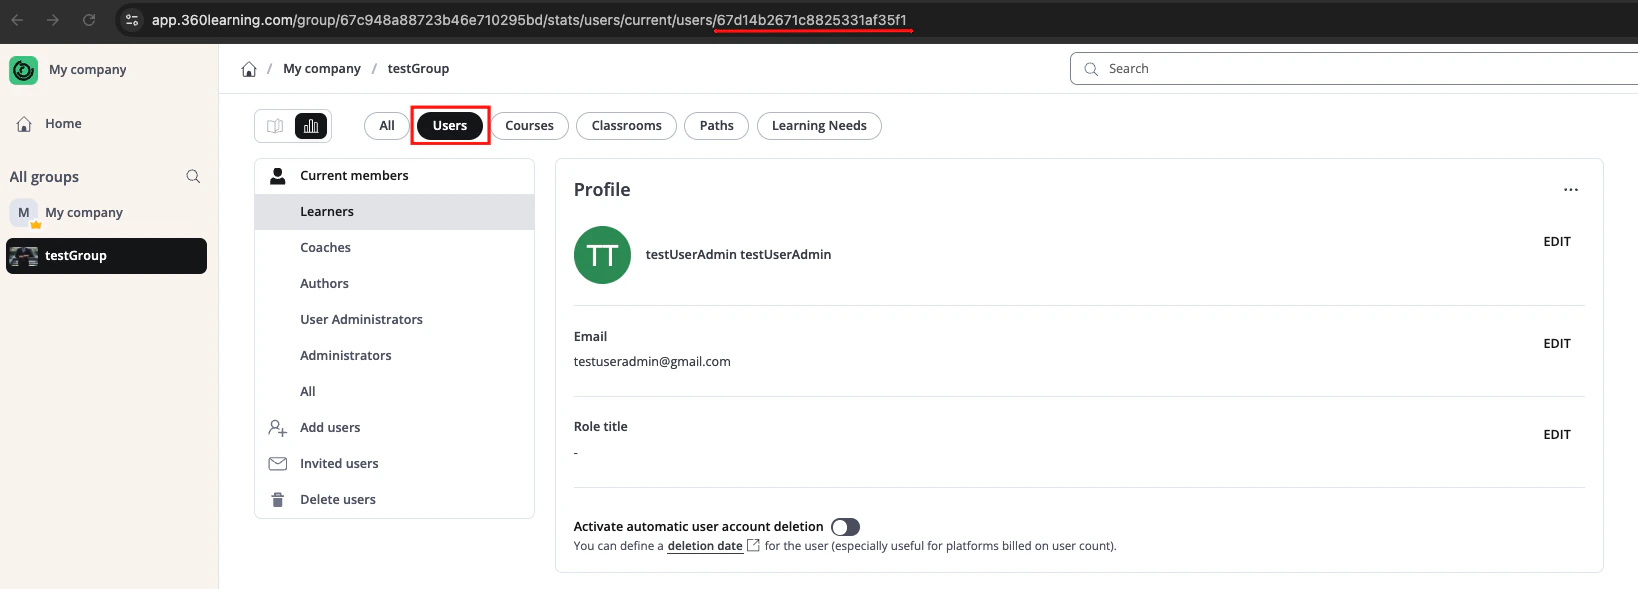This screenshot has height=589, width=1638.
Task: Click testUserAdmin testUserAdmin name text
Action: click(x=738, y=255)
